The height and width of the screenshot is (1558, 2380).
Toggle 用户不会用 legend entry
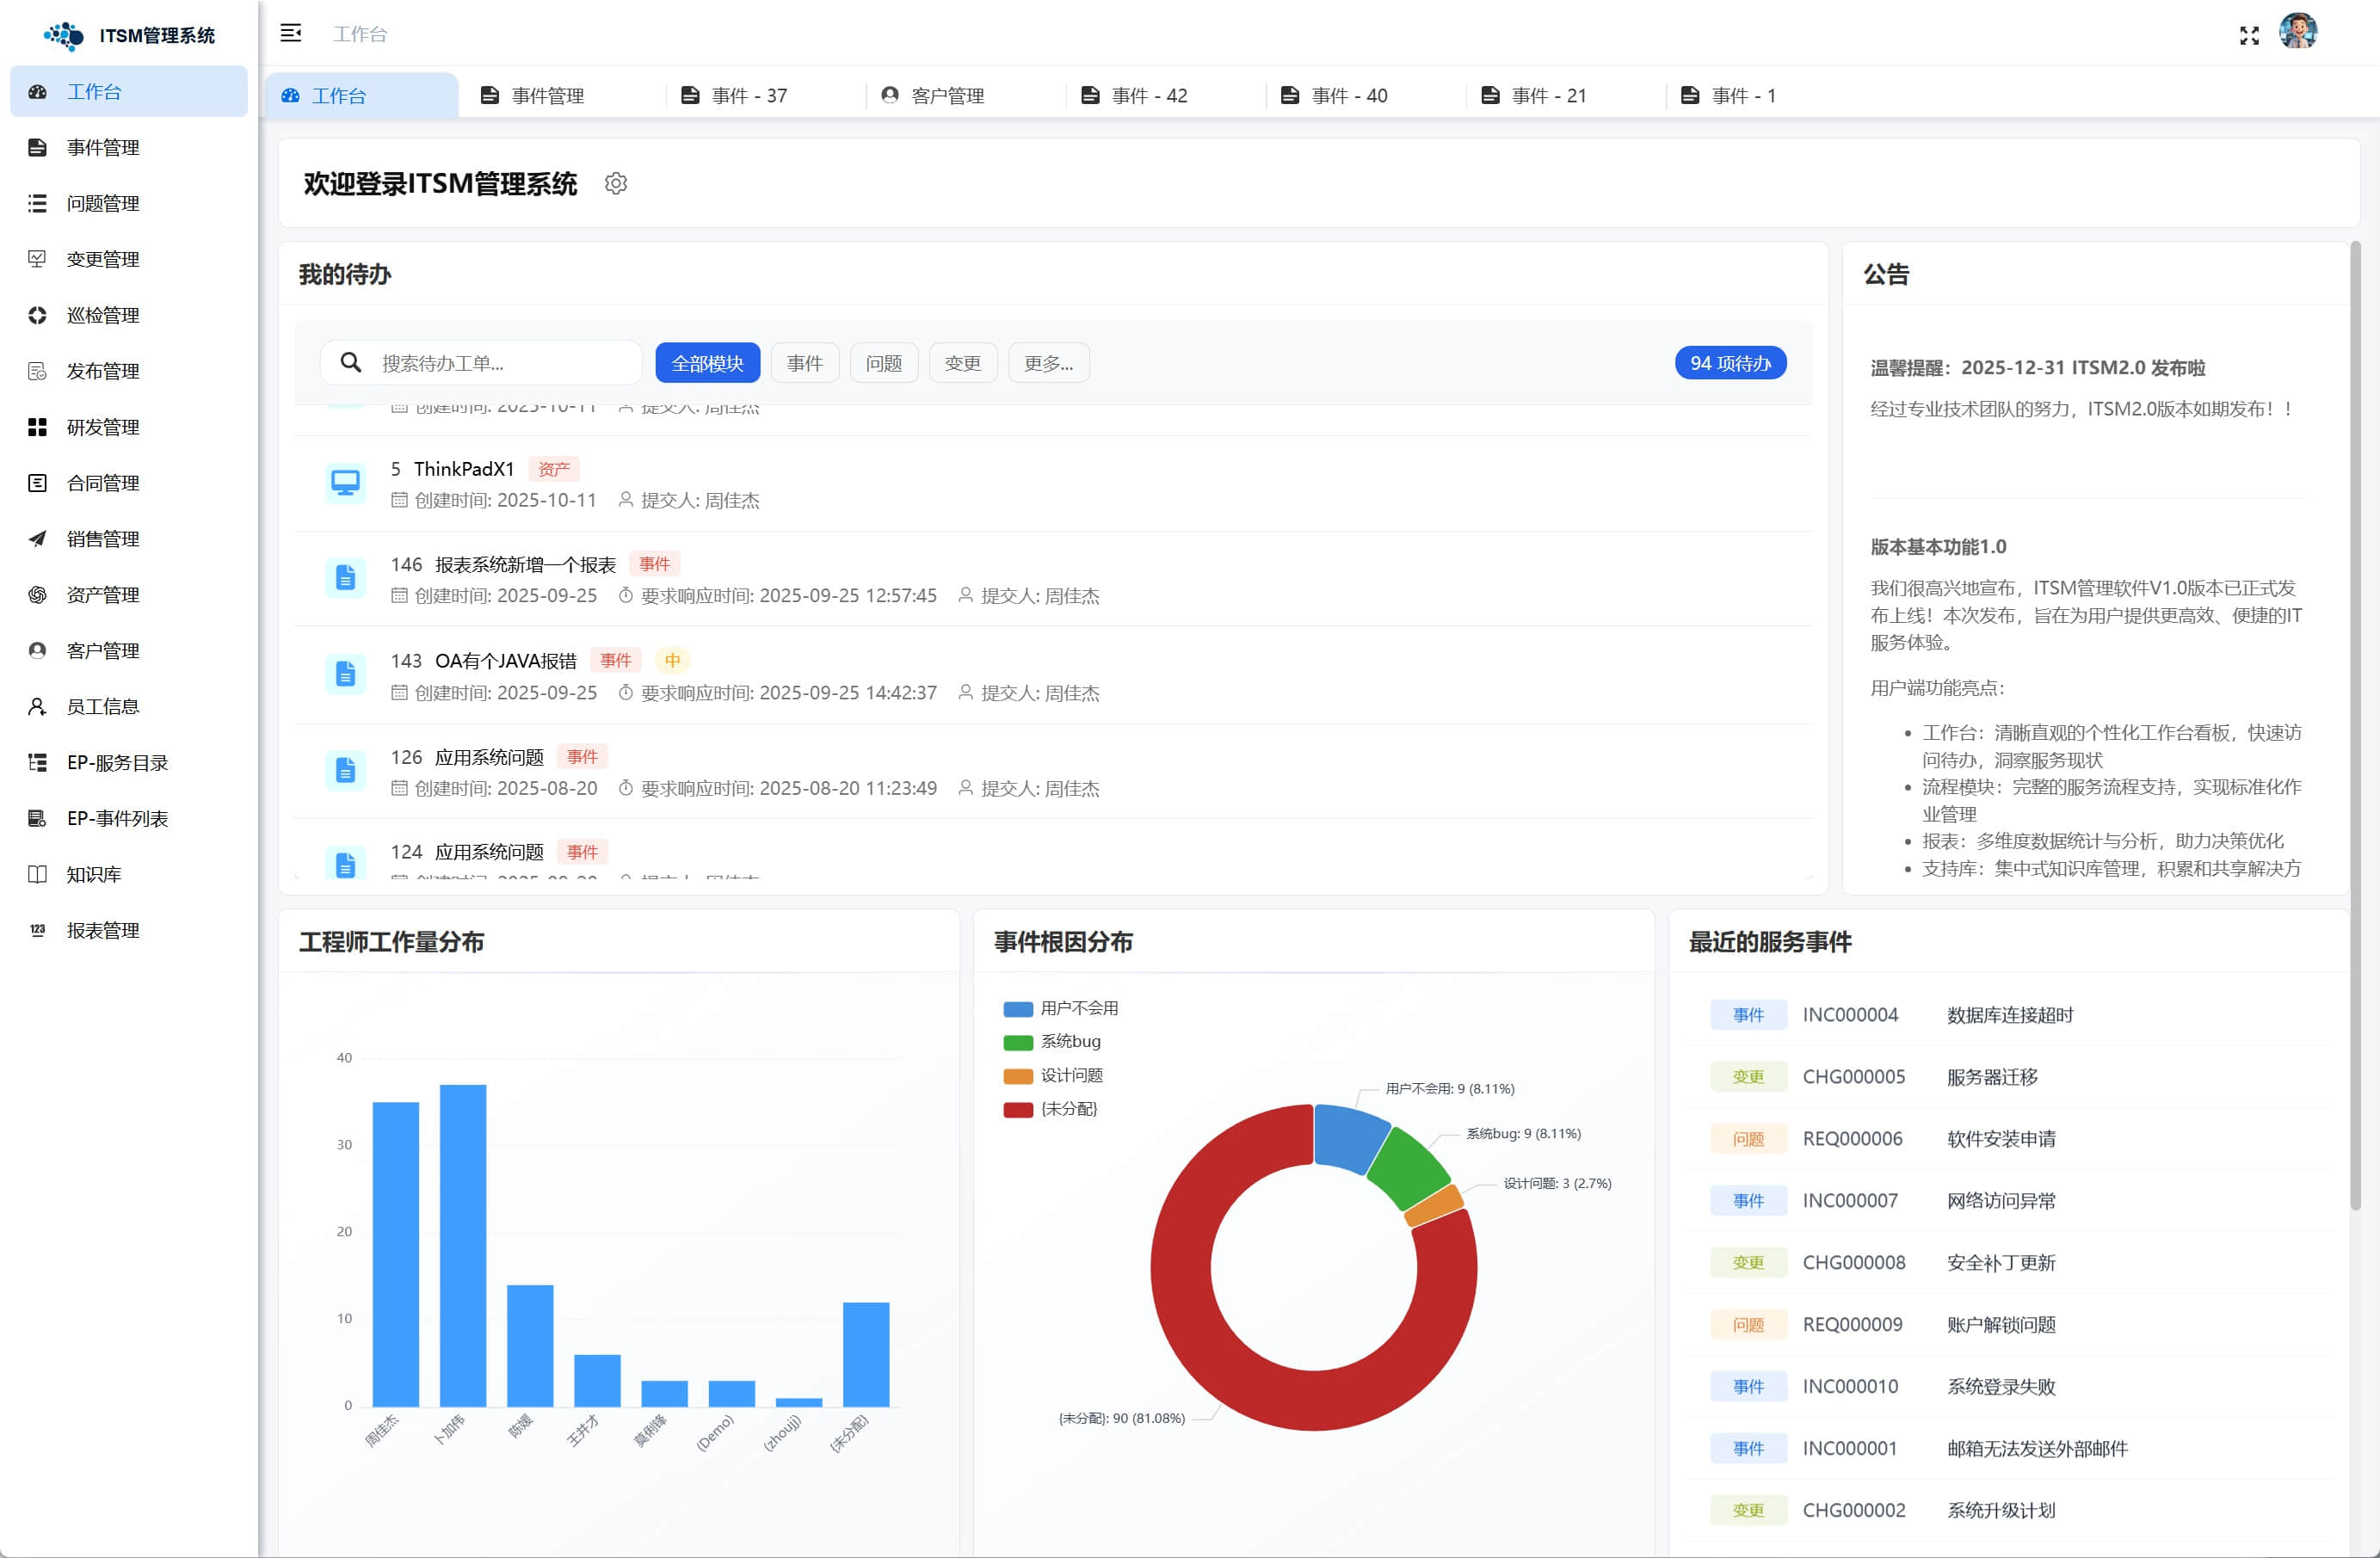point(1060,1008)
